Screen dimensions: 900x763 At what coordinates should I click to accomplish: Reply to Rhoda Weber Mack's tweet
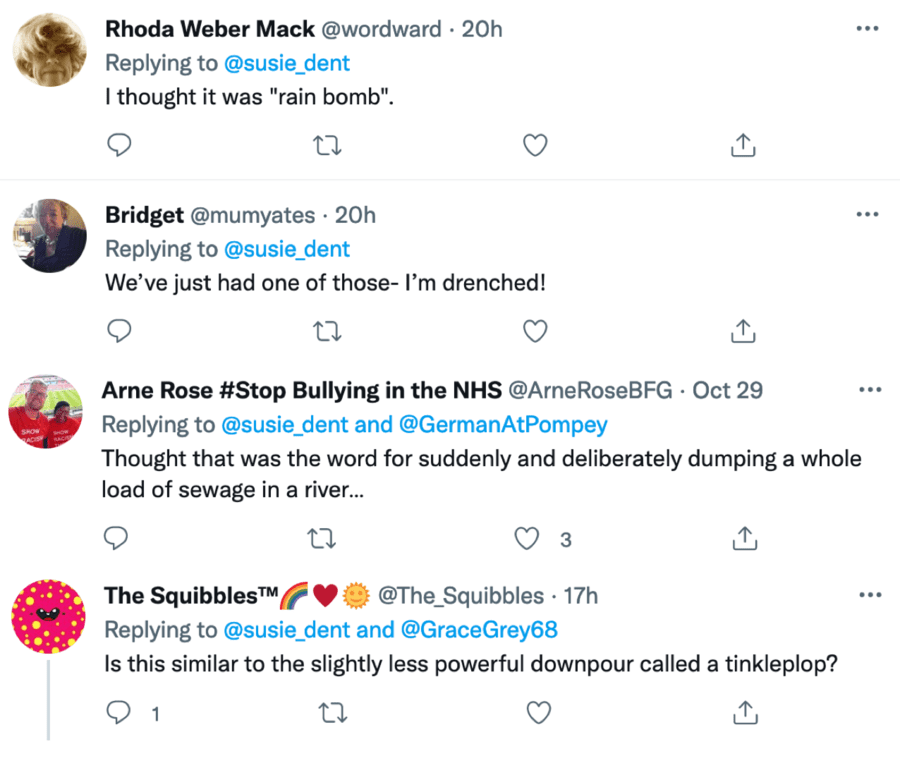click(119, 145)
